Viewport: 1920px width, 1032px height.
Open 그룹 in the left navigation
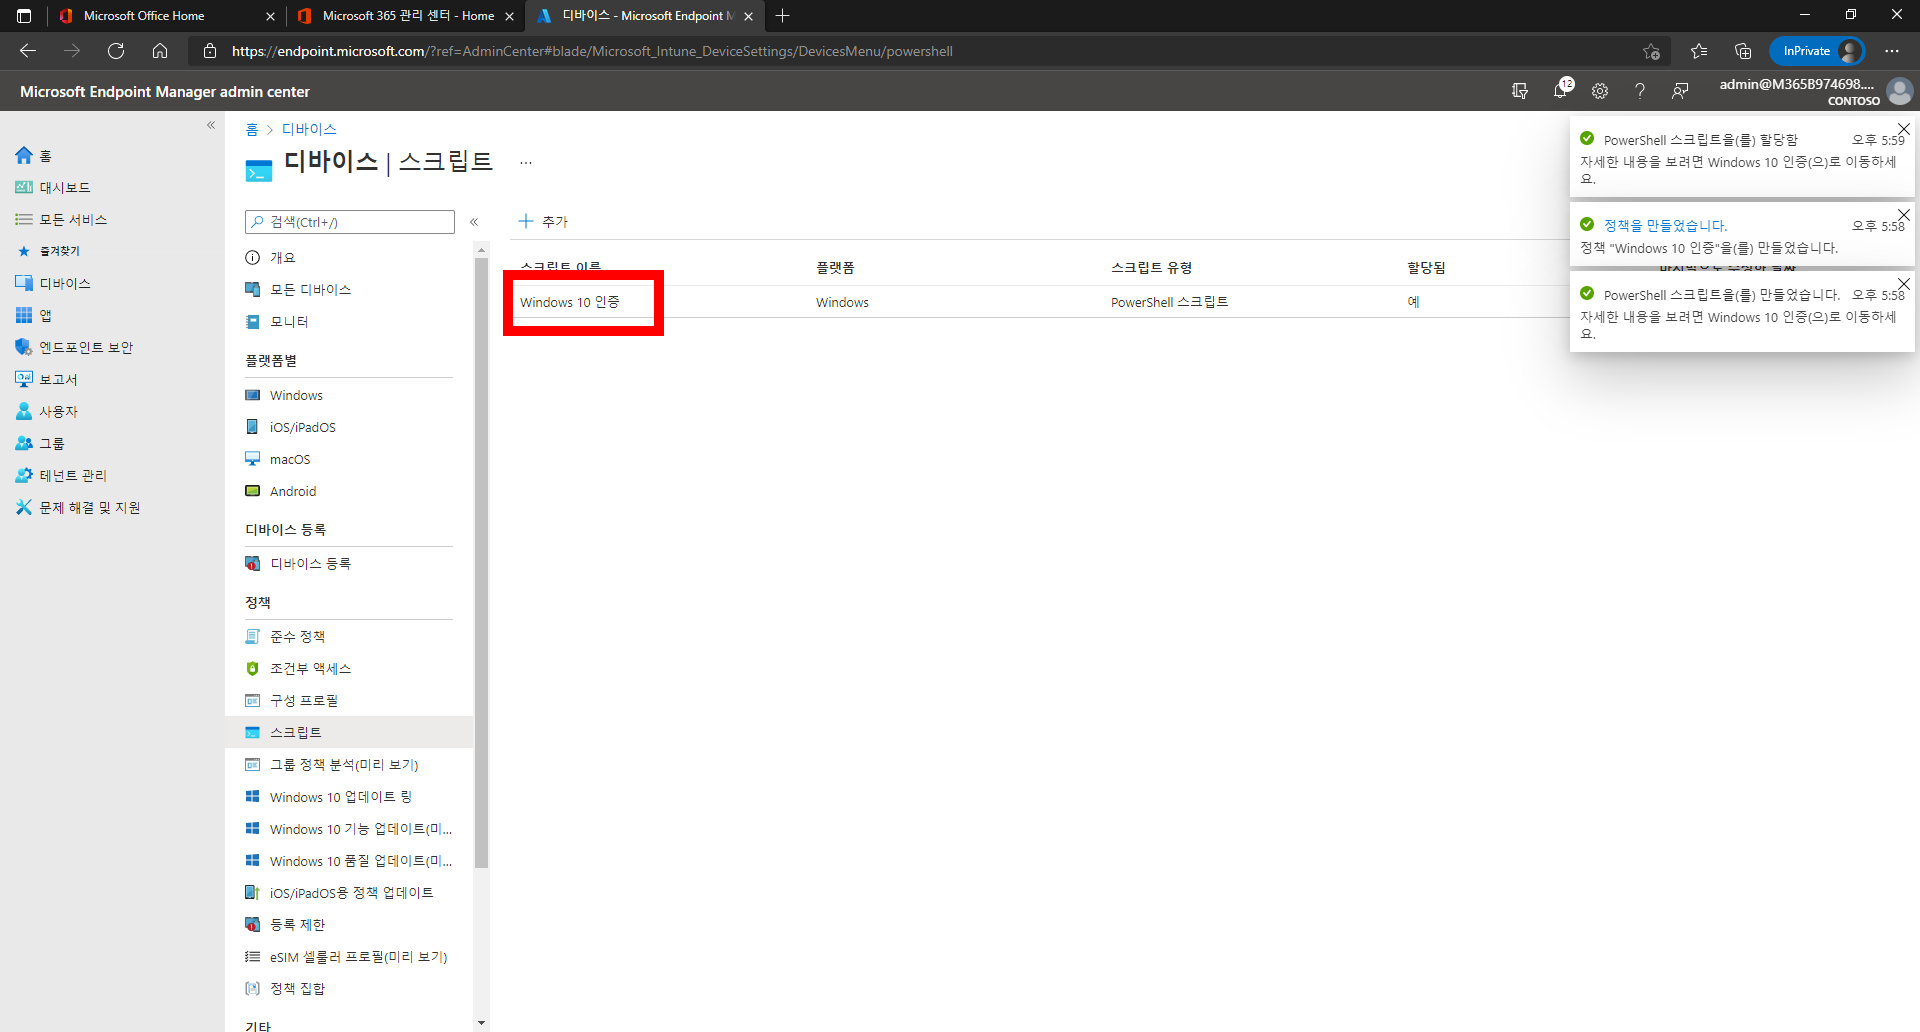(x=40, y=444)
